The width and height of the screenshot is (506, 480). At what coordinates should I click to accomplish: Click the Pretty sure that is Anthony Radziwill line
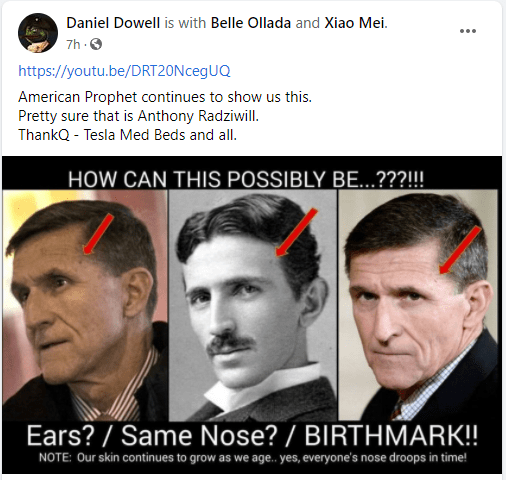pyautogui.click(x=138, y=116)
